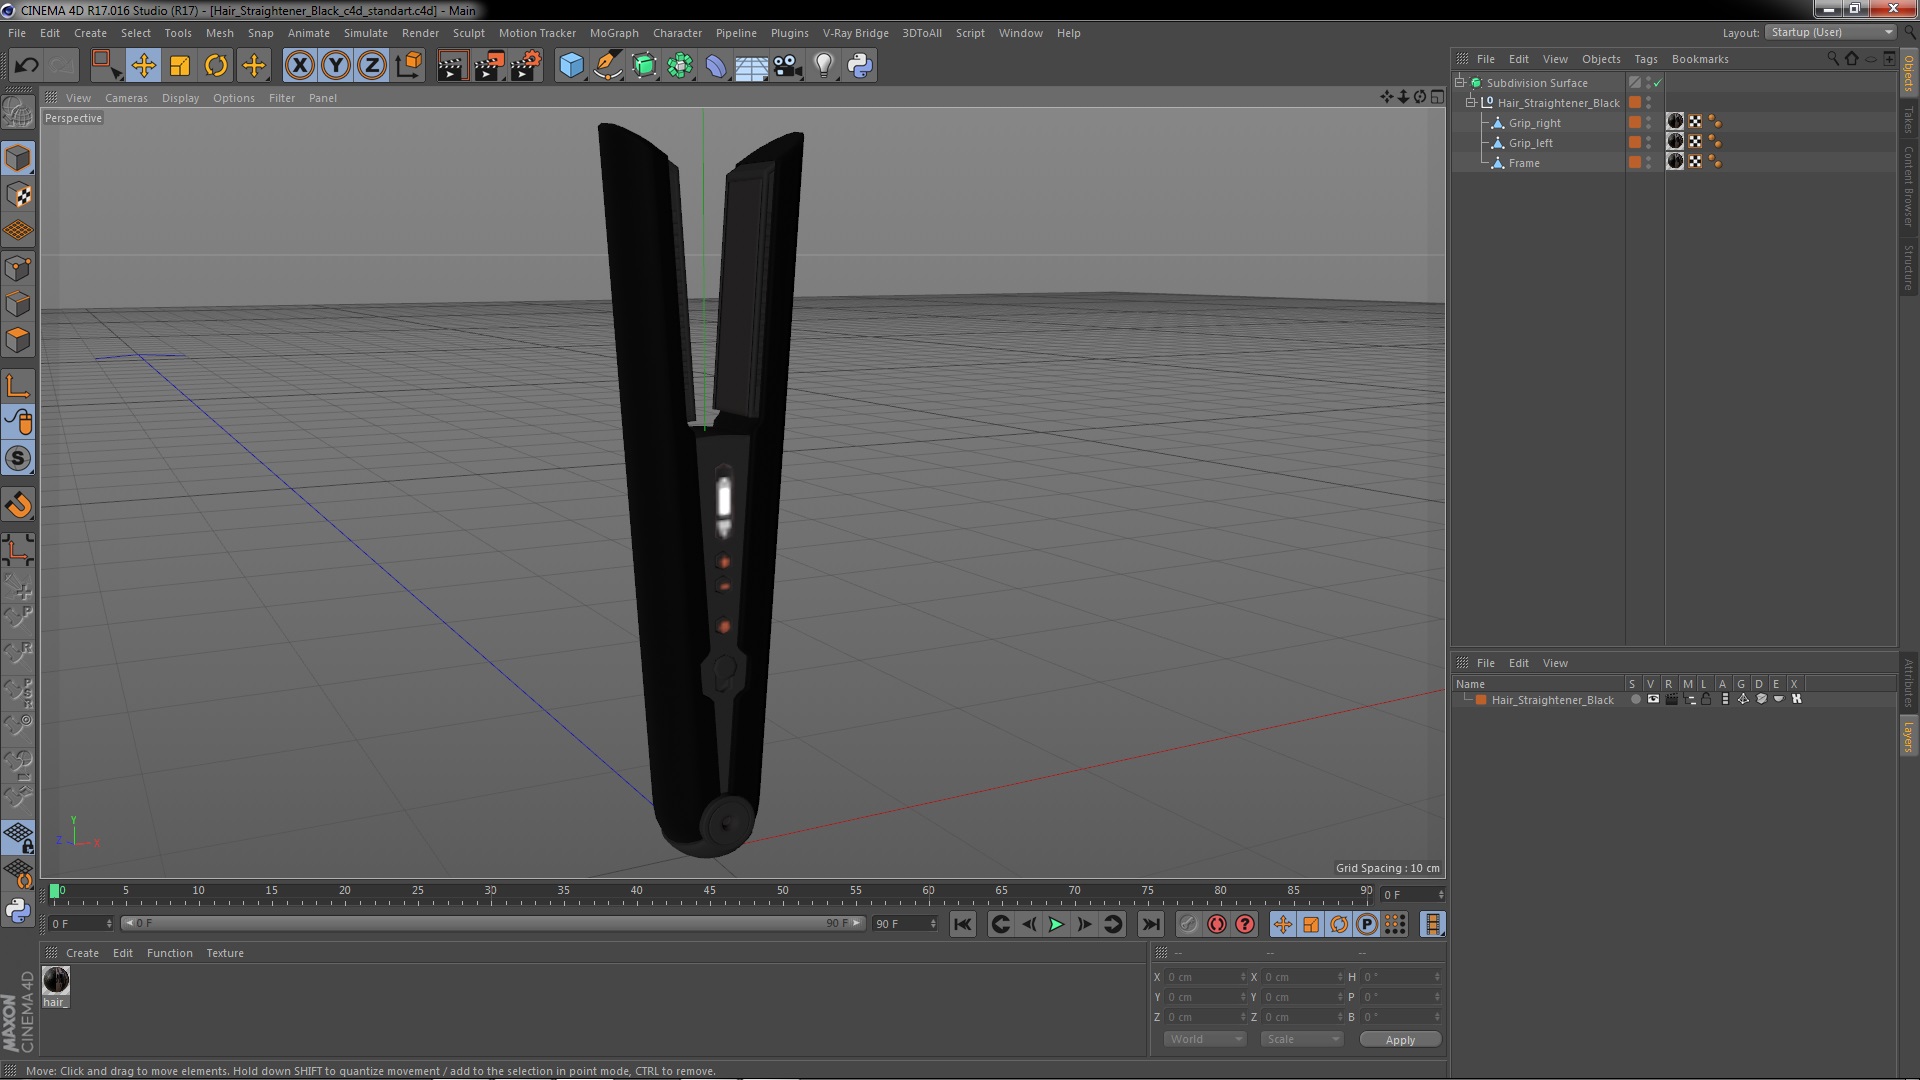The image size is (1920, 1080).
Task: Open the Bend deformer icon
Action: coord(716,66)
